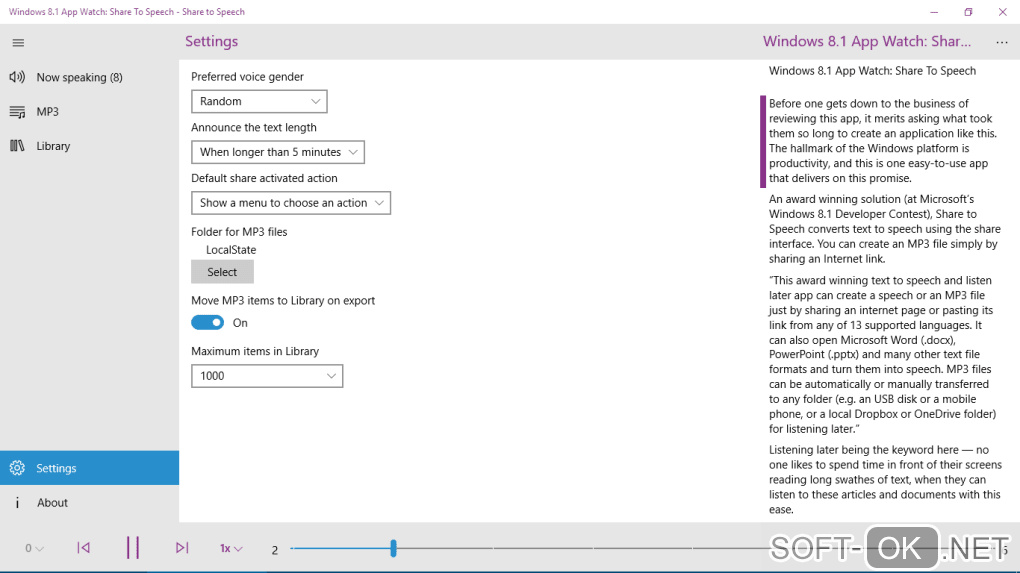
Task: Click the LocalState folder name
Action: [x=231, y=250]
